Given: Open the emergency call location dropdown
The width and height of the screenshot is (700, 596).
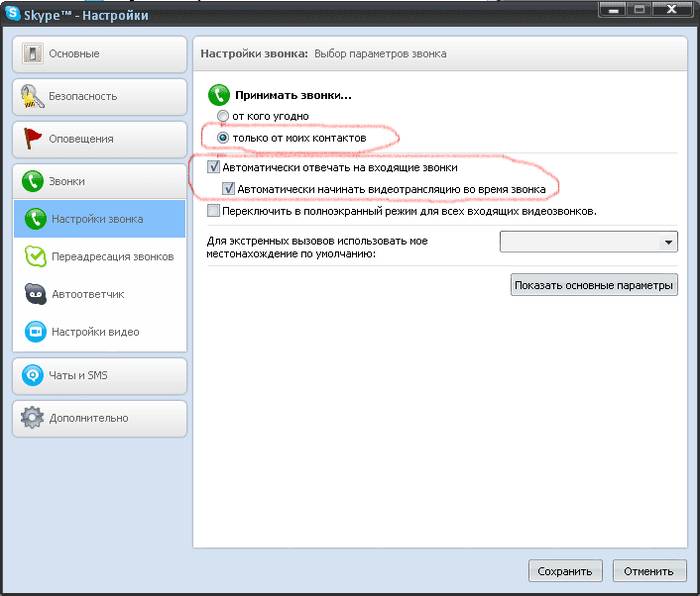Looking at the screenshot, I should click(x=588, y=241).
